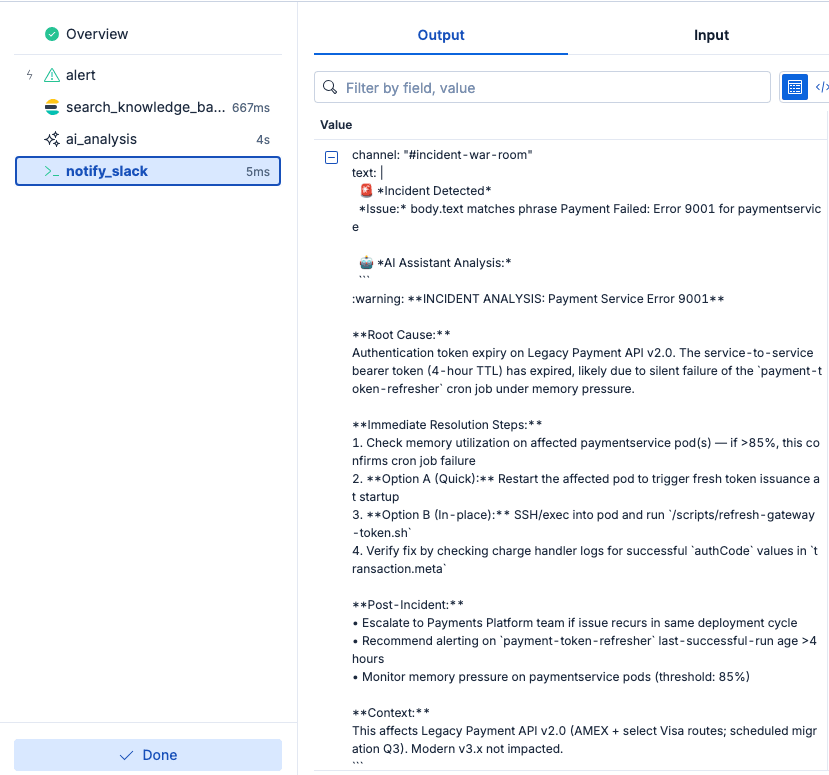
Task: Click the green checkmark beside Overview
Action: tap(51, 33)
